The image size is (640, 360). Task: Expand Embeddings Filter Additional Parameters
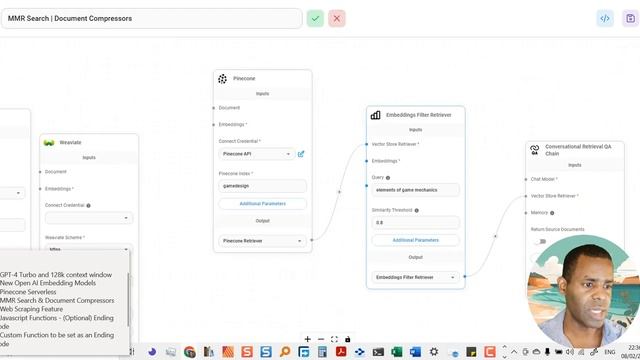[x=416, y=240]
